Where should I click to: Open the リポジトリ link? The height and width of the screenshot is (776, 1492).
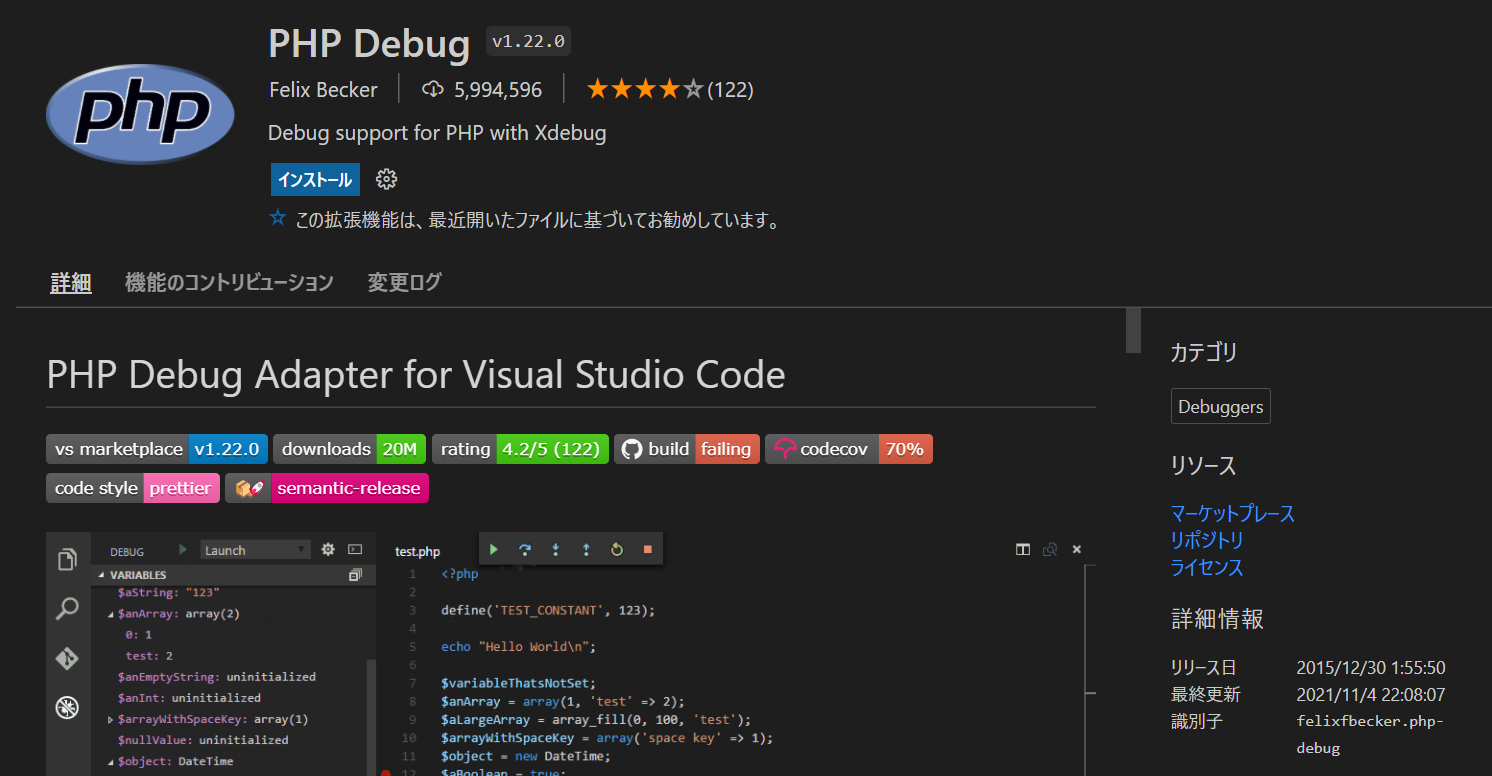1207,540
